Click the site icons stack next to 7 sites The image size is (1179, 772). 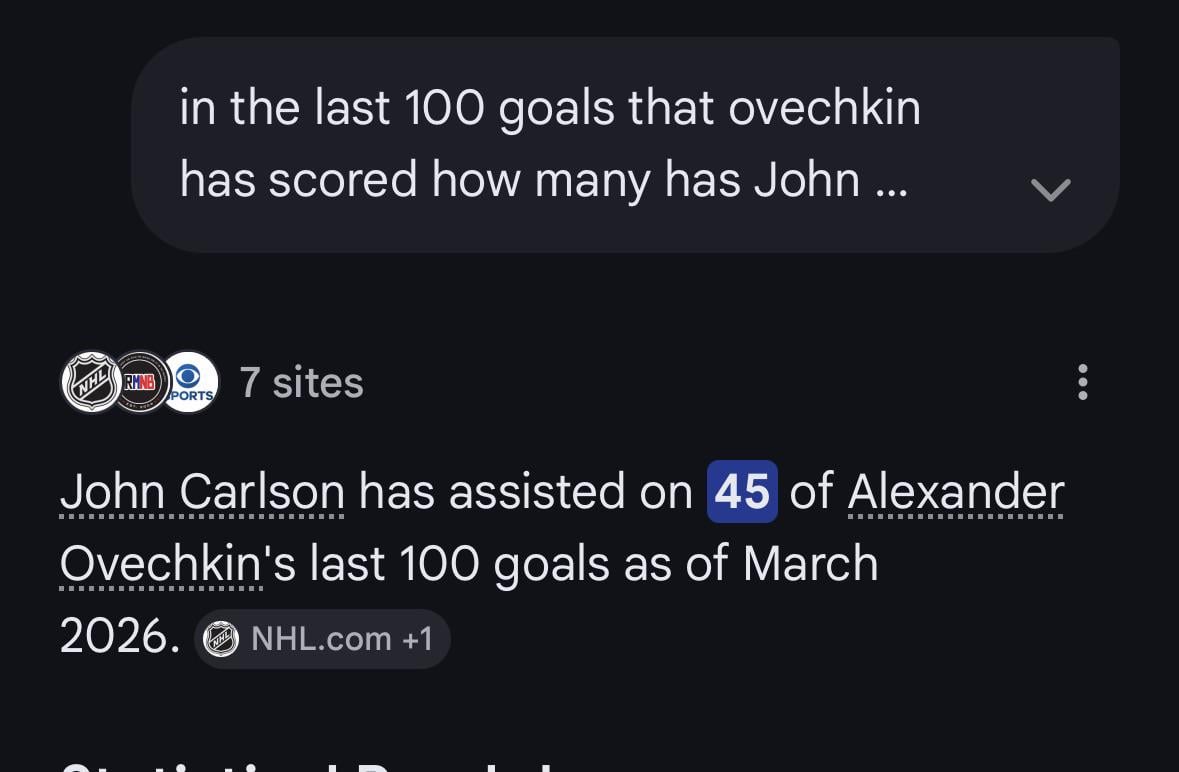coord(139,381)
